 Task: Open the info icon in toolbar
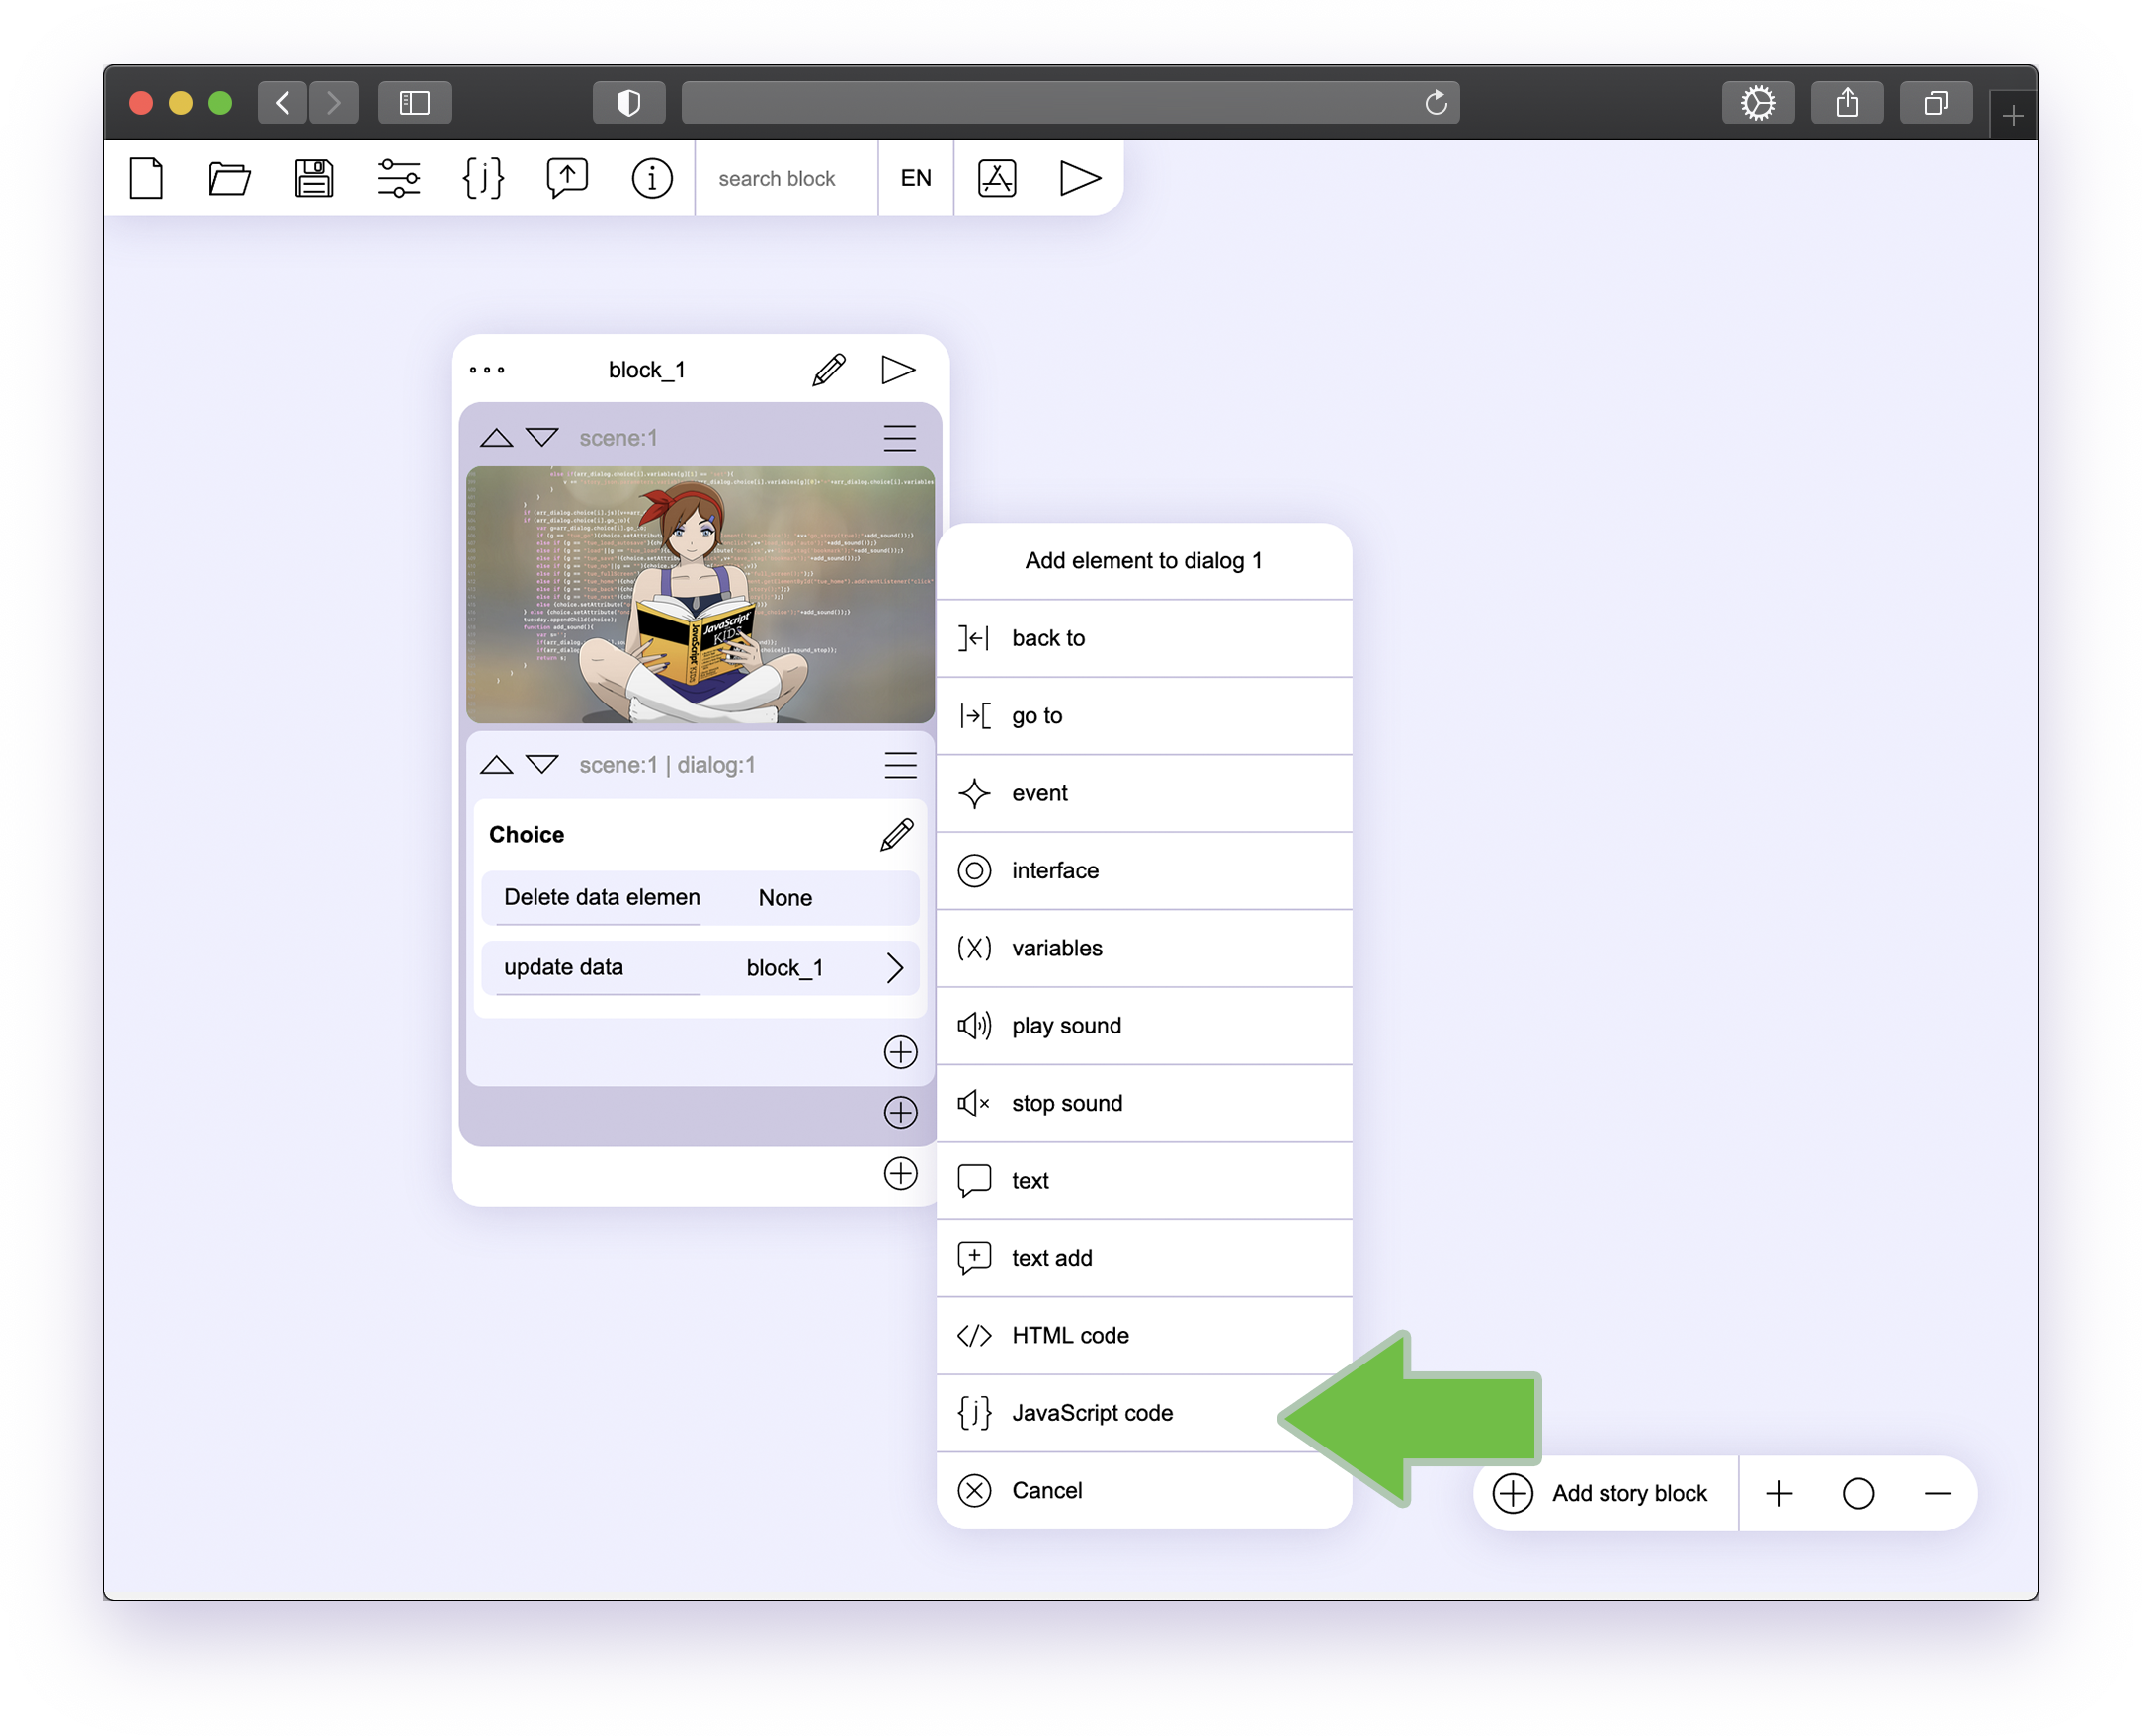652,179
